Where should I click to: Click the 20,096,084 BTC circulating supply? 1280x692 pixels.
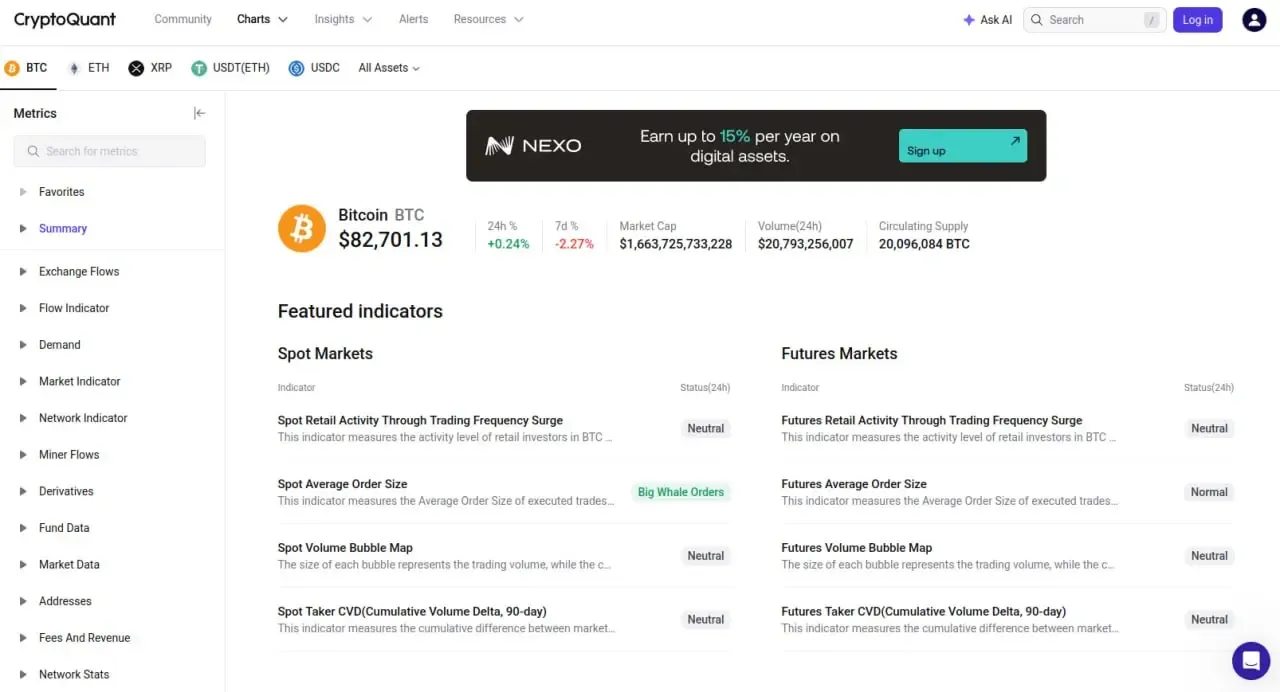924,244
